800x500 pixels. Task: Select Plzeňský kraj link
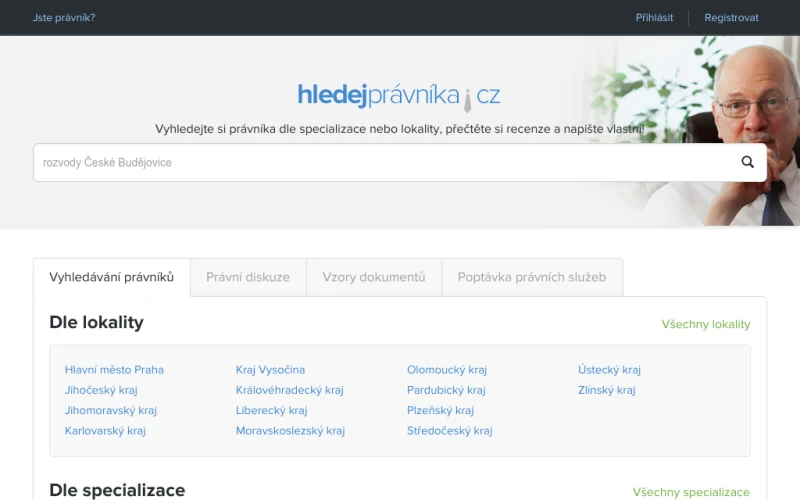coord(440,411)
